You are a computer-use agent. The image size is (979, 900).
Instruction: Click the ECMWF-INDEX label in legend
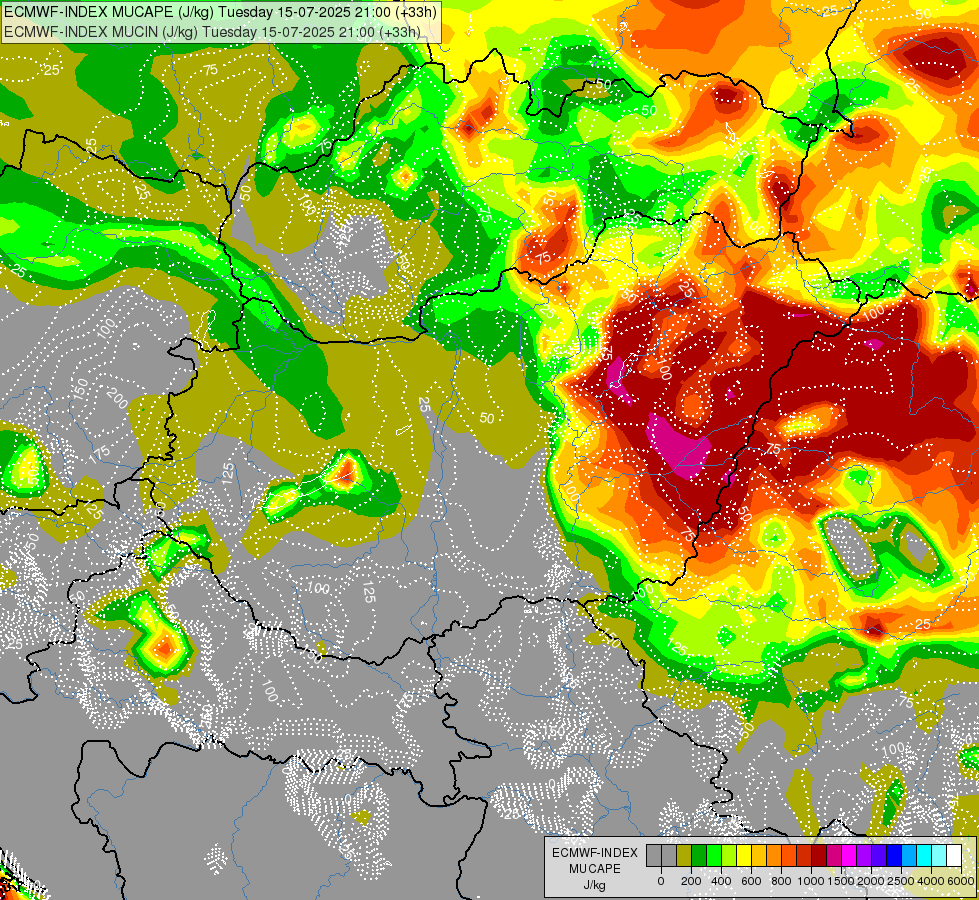(x=595, y=853)
